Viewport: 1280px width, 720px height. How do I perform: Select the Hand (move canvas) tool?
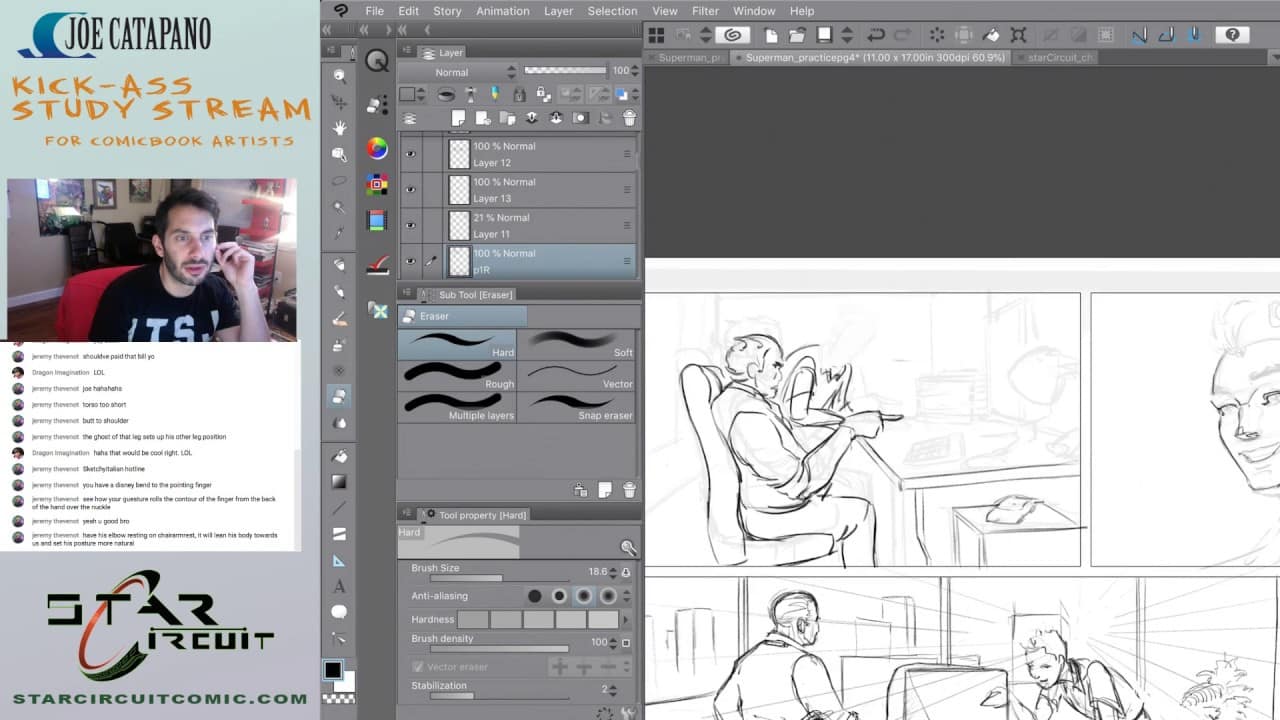[x=340, y=128]
